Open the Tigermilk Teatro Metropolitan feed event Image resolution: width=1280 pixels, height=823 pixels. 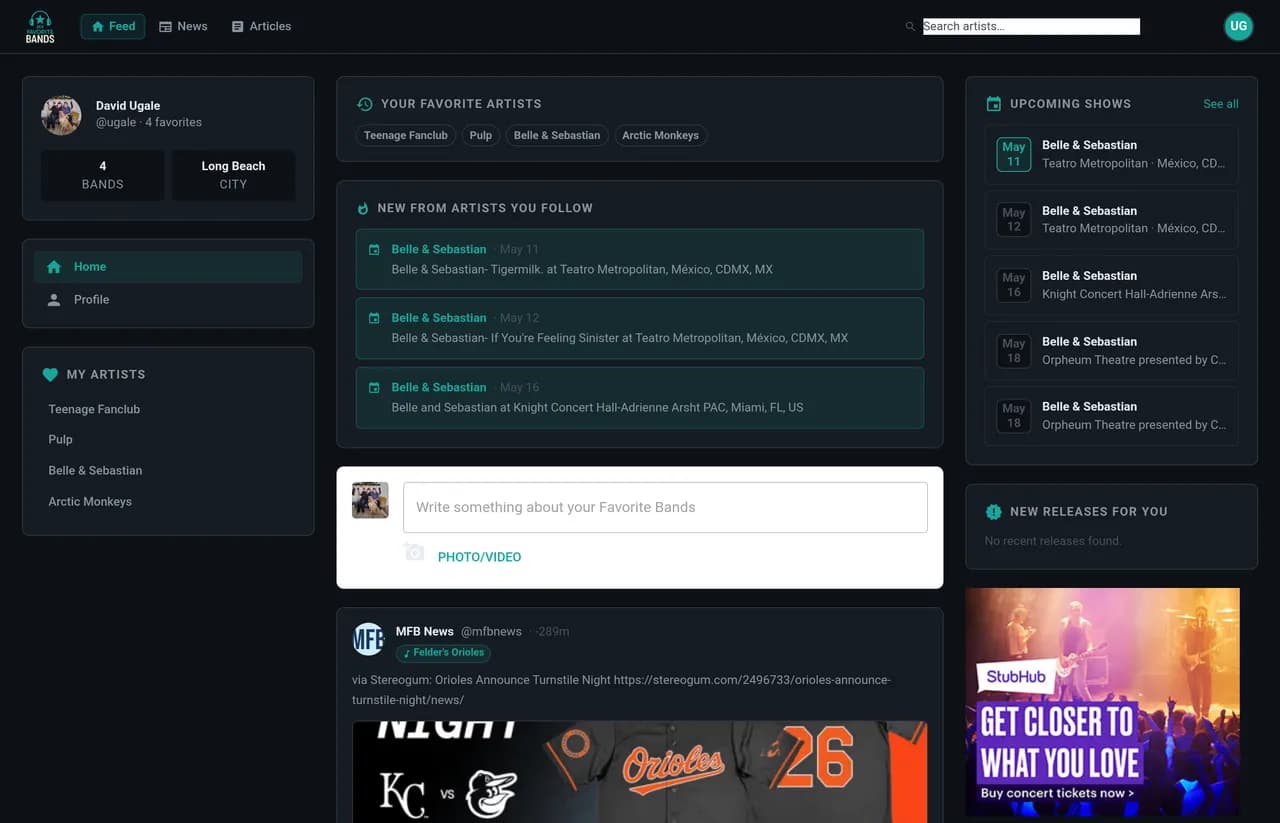tap(640, 259)
